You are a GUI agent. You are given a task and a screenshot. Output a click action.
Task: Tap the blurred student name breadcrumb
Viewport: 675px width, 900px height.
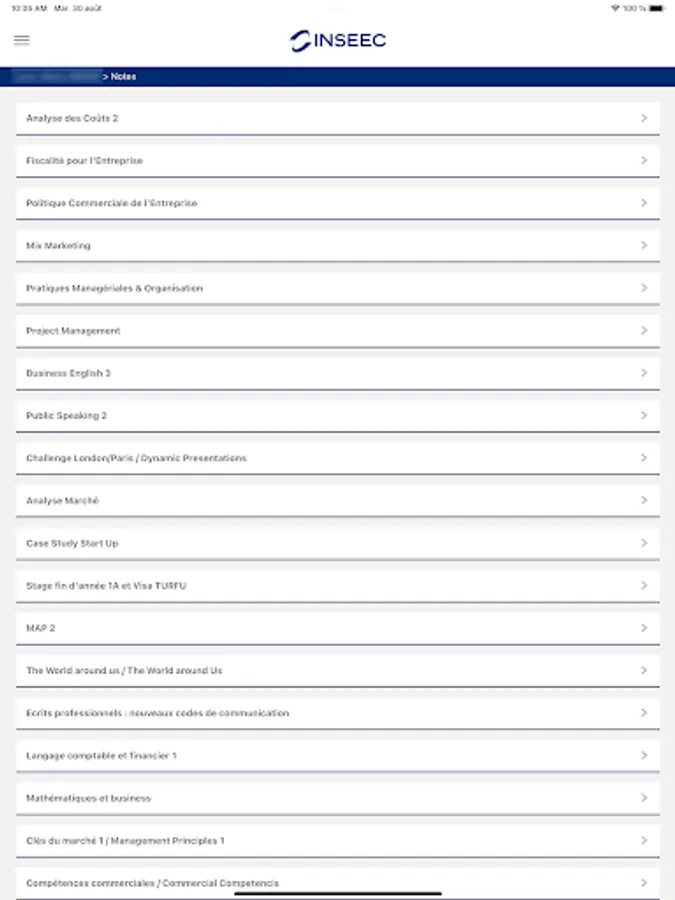[56, 77]
